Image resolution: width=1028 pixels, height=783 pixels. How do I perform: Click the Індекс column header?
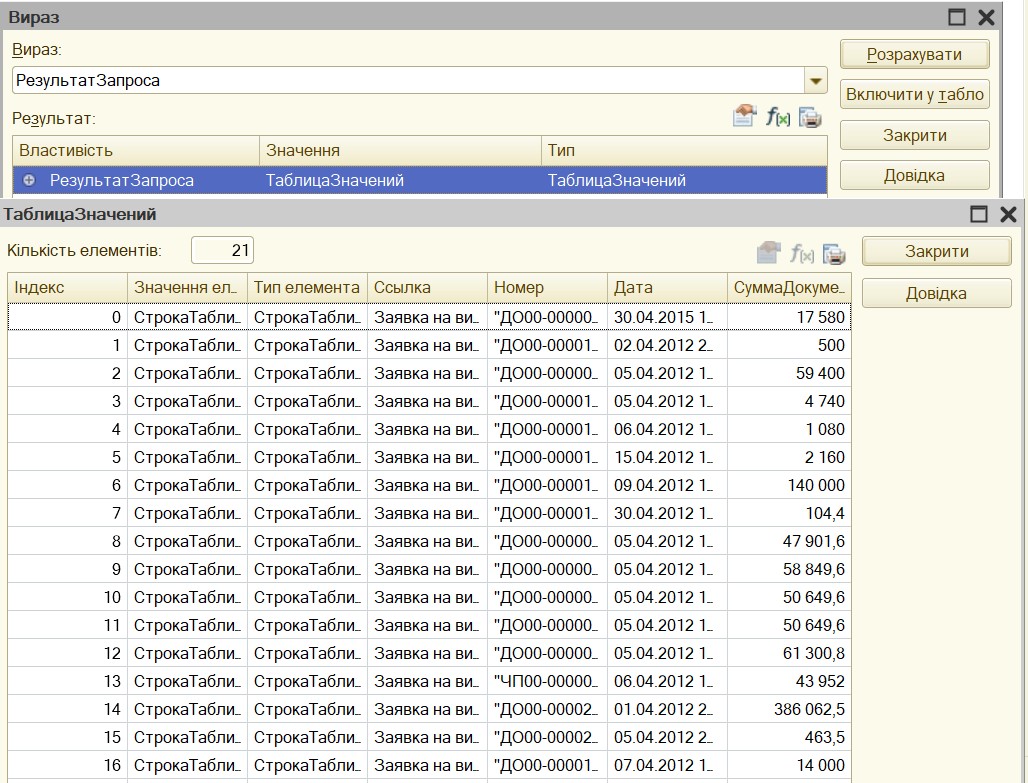coord(68,287)
